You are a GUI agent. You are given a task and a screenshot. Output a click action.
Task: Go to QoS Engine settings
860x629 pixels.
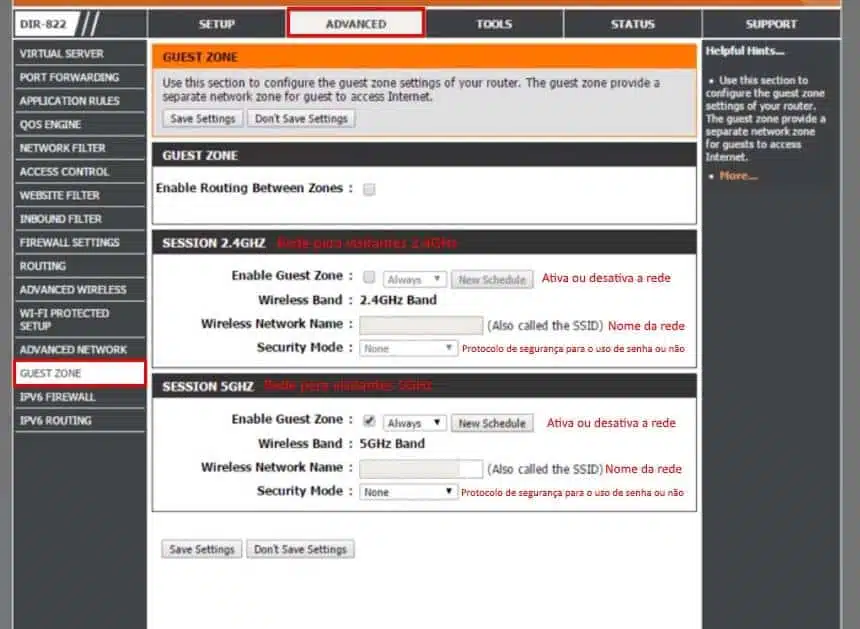tap(80, 124)
